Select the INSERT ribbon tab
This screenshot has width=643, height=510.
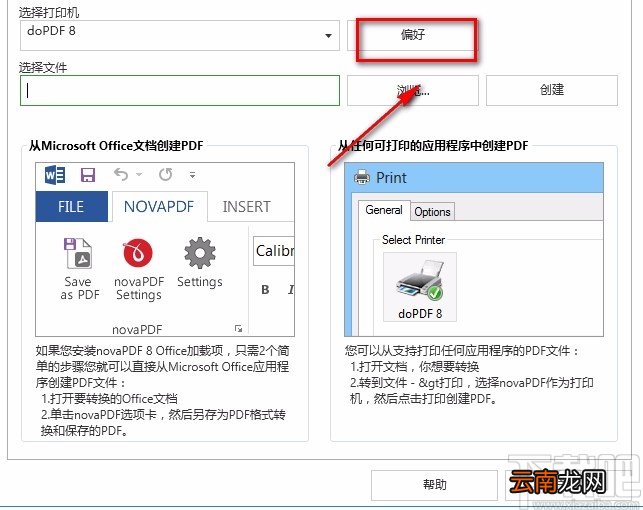(246, 206)
